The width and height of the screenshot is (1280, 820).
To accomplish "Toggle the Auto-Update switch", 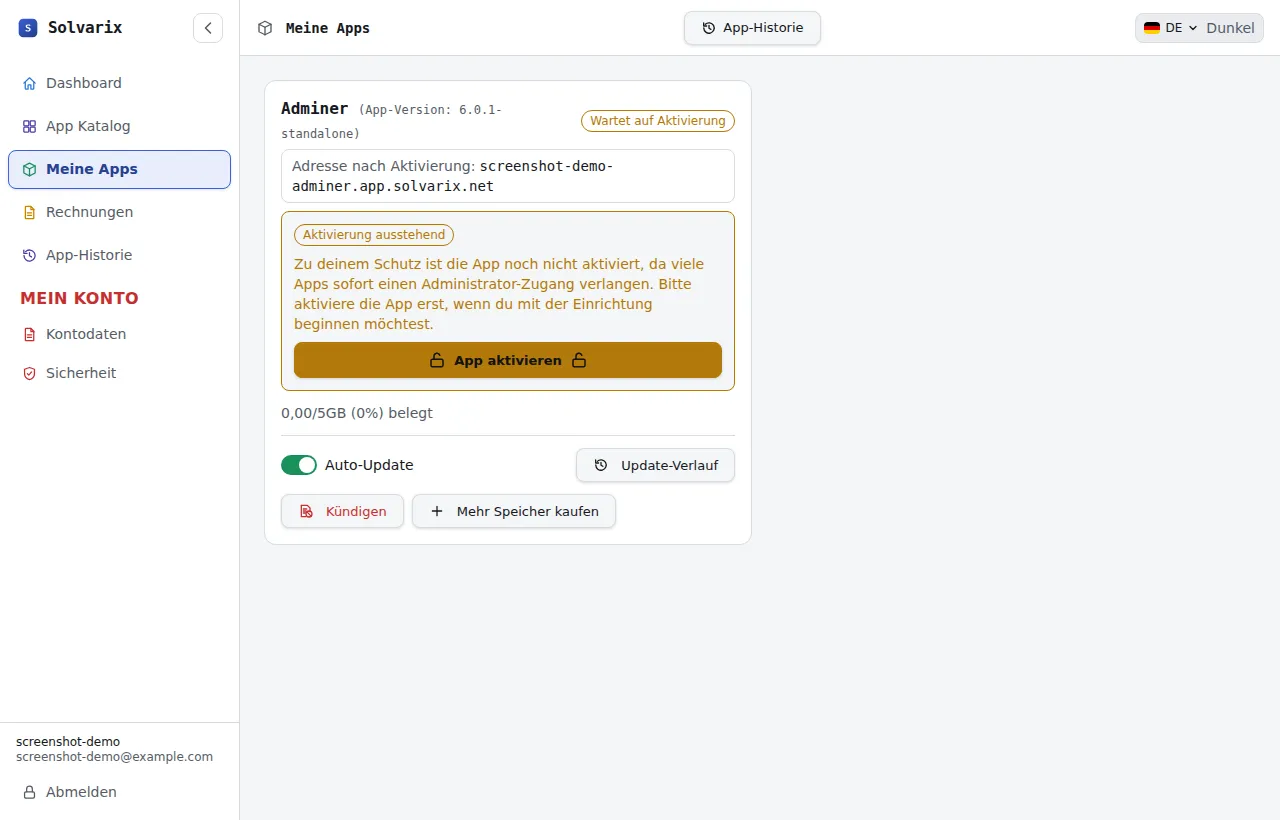I will point(299,465).
